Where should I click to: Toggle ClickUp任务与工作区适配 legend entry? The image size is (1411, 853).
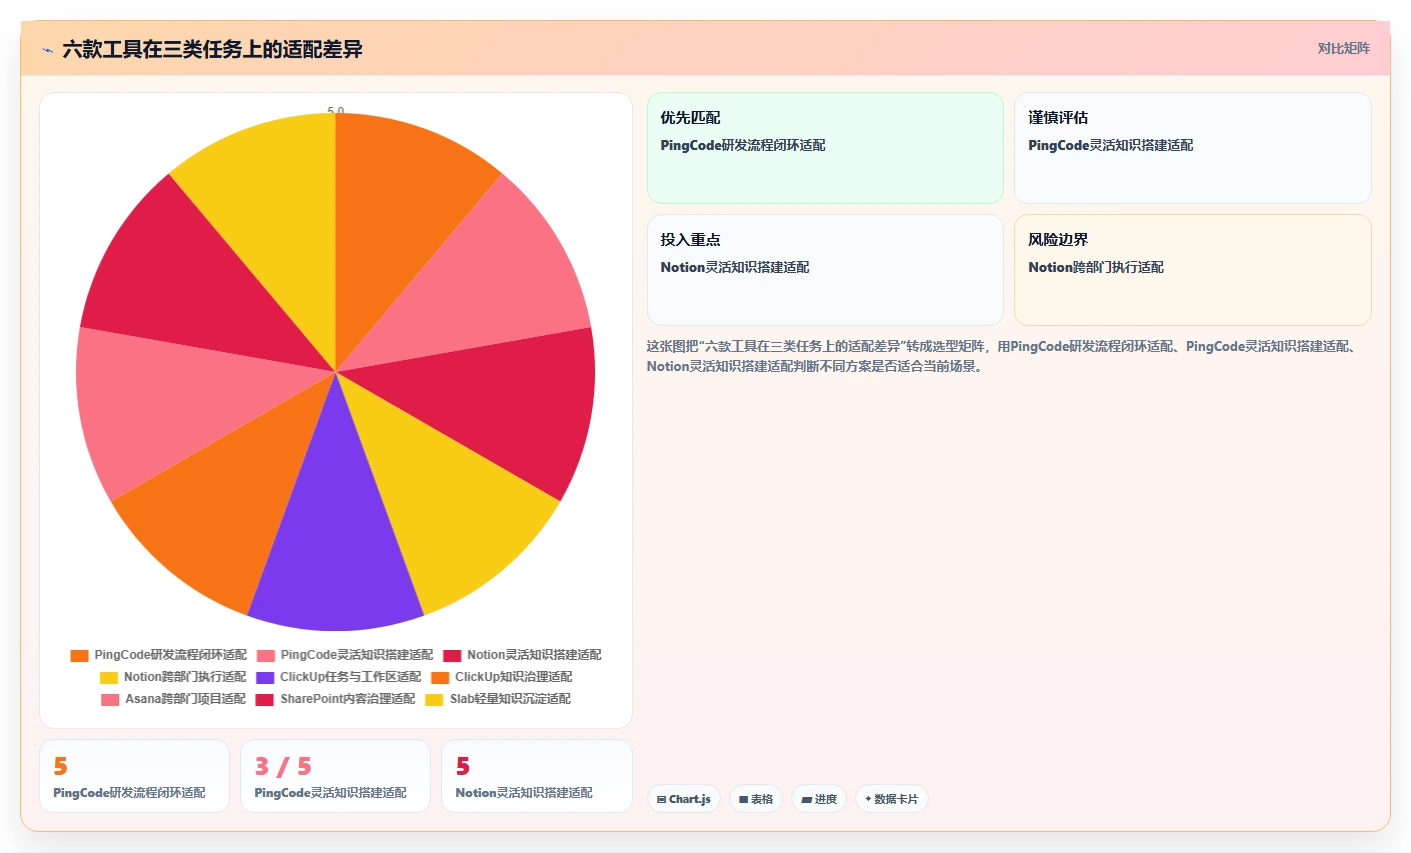point(338,677)
